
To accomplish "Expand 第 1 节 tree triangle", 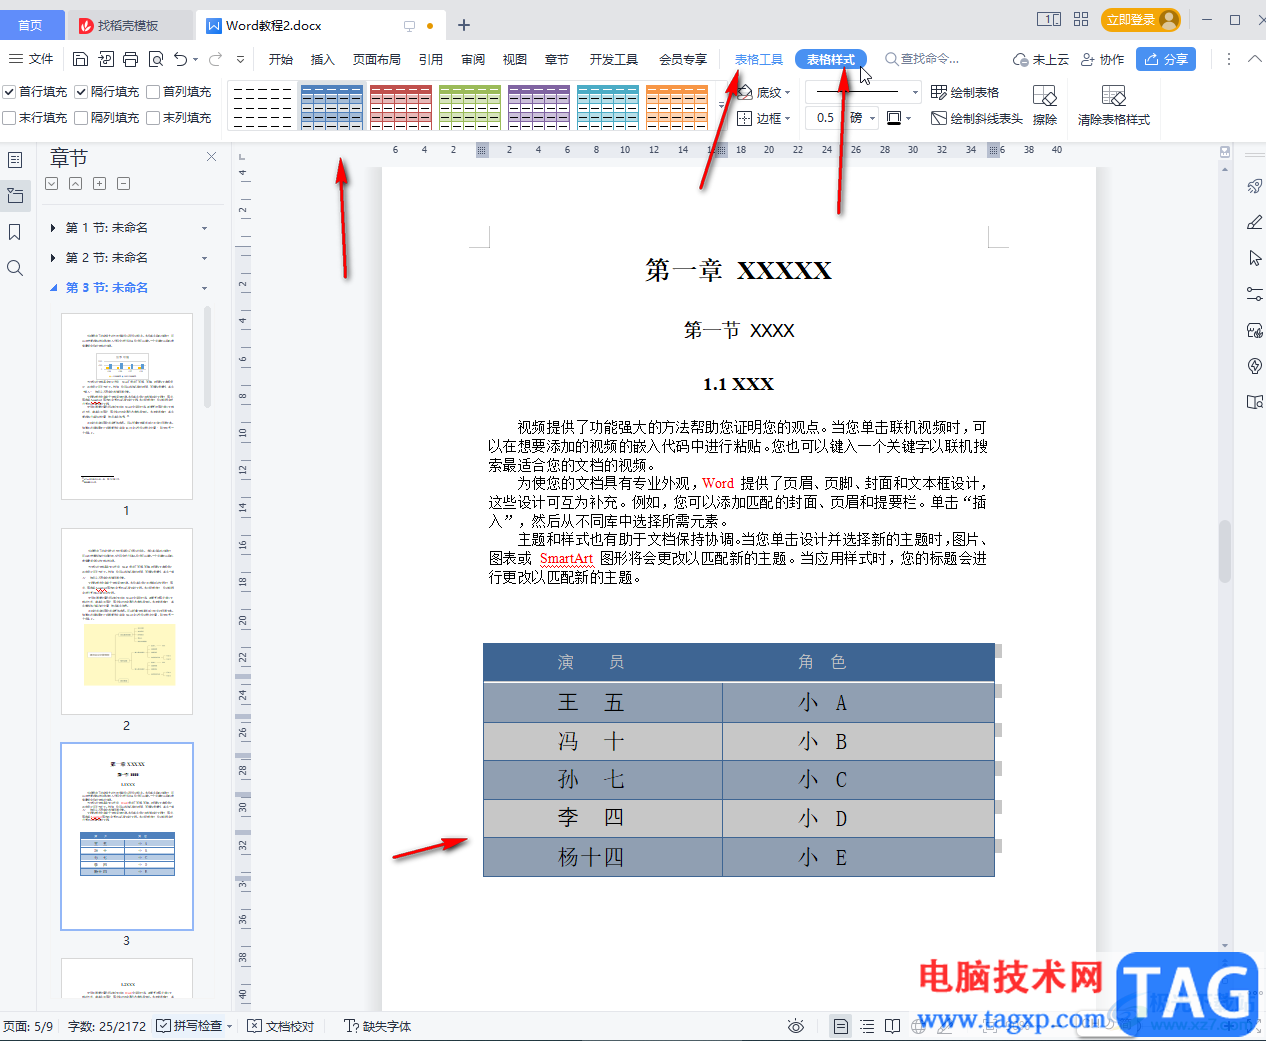I will coord(53,228).
